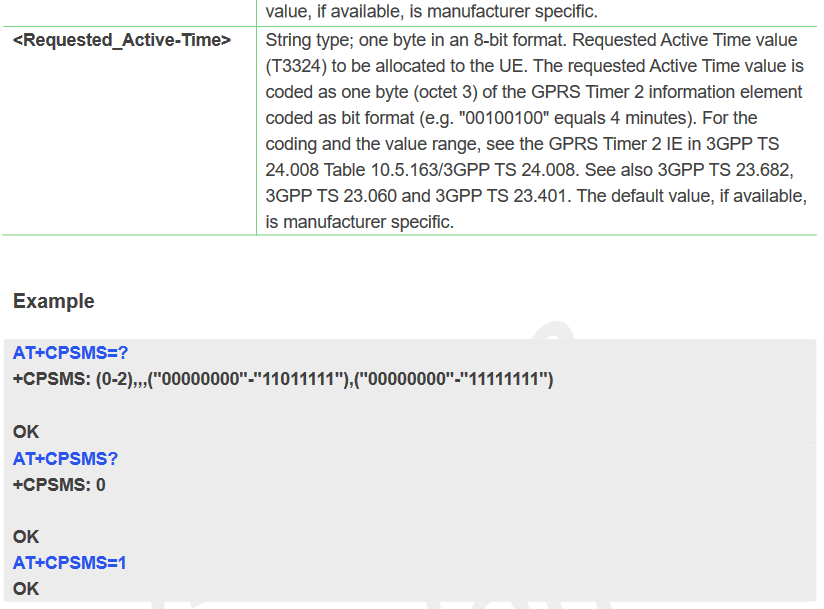Select the AT+CPSMS=1 write command line
The height and width of the screenshot is (609, 824).
click(70, 563)
